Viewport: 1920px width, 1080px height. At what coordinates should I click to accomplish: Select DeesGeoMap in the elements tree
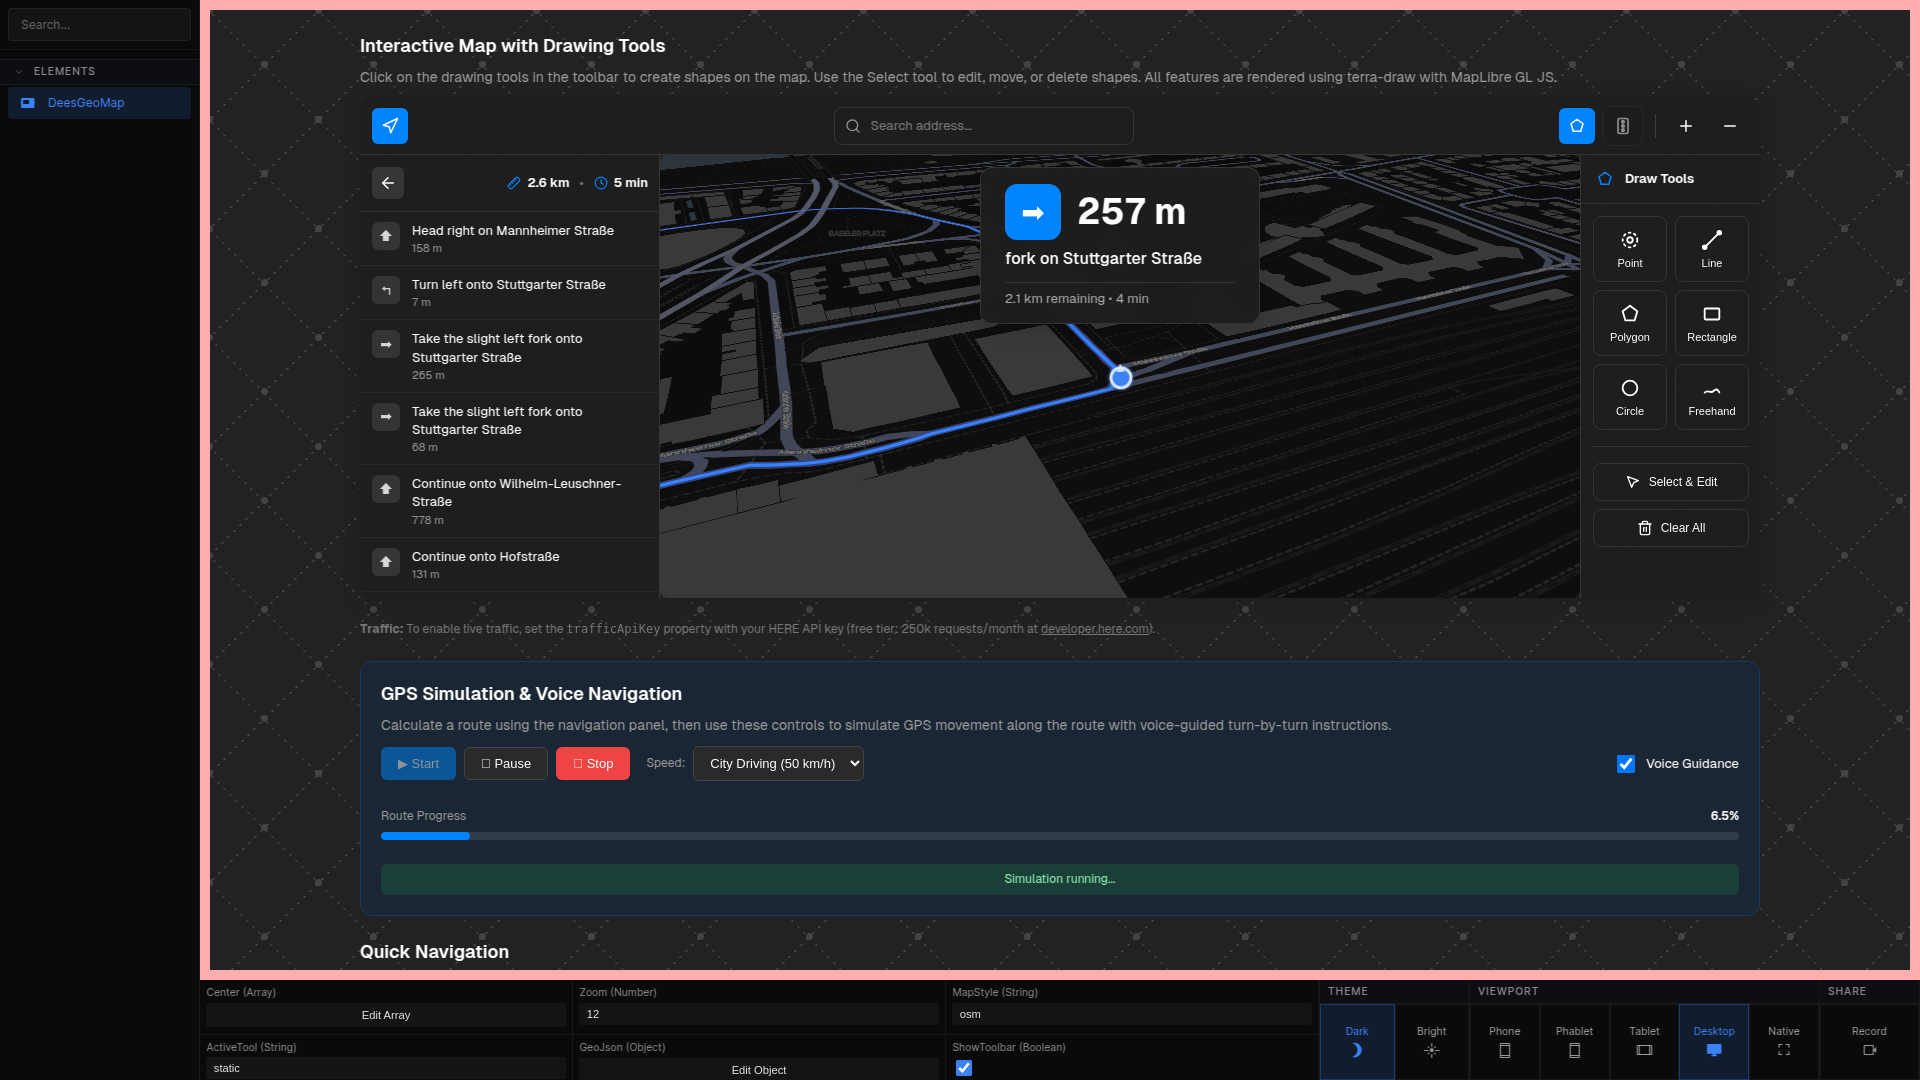(86, 103)
